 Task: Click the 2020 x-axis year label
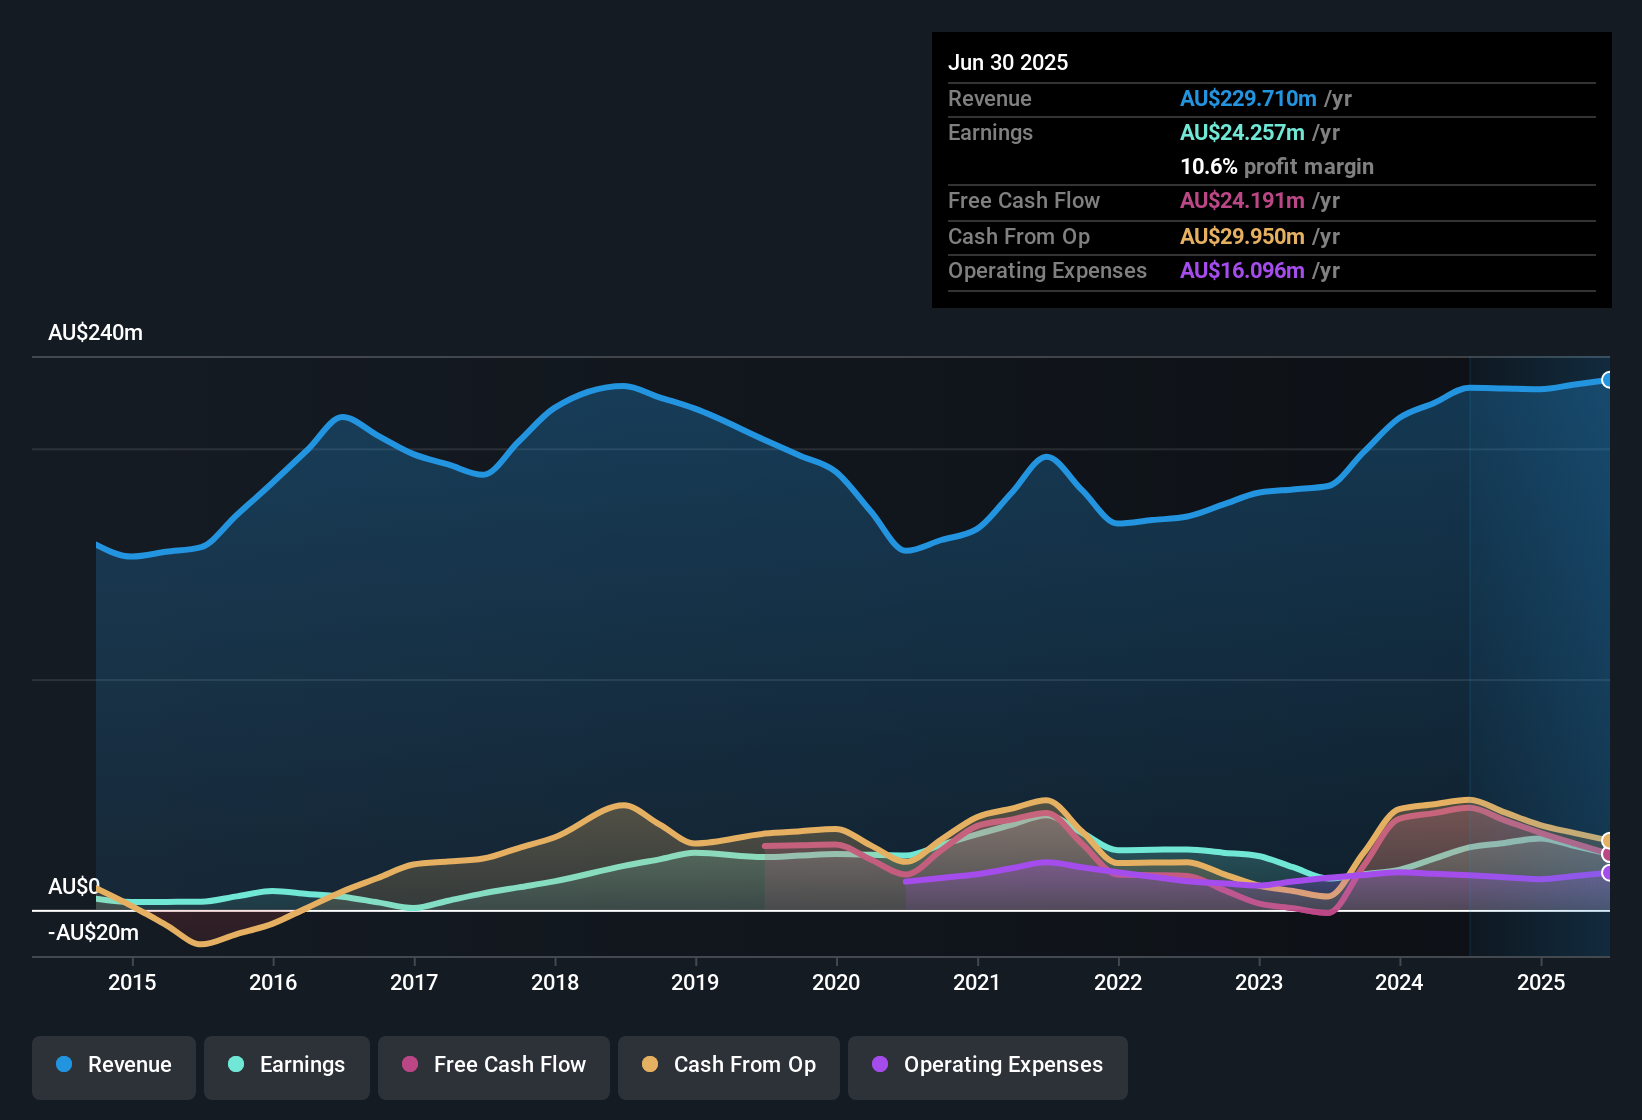(x=836, y=982)
